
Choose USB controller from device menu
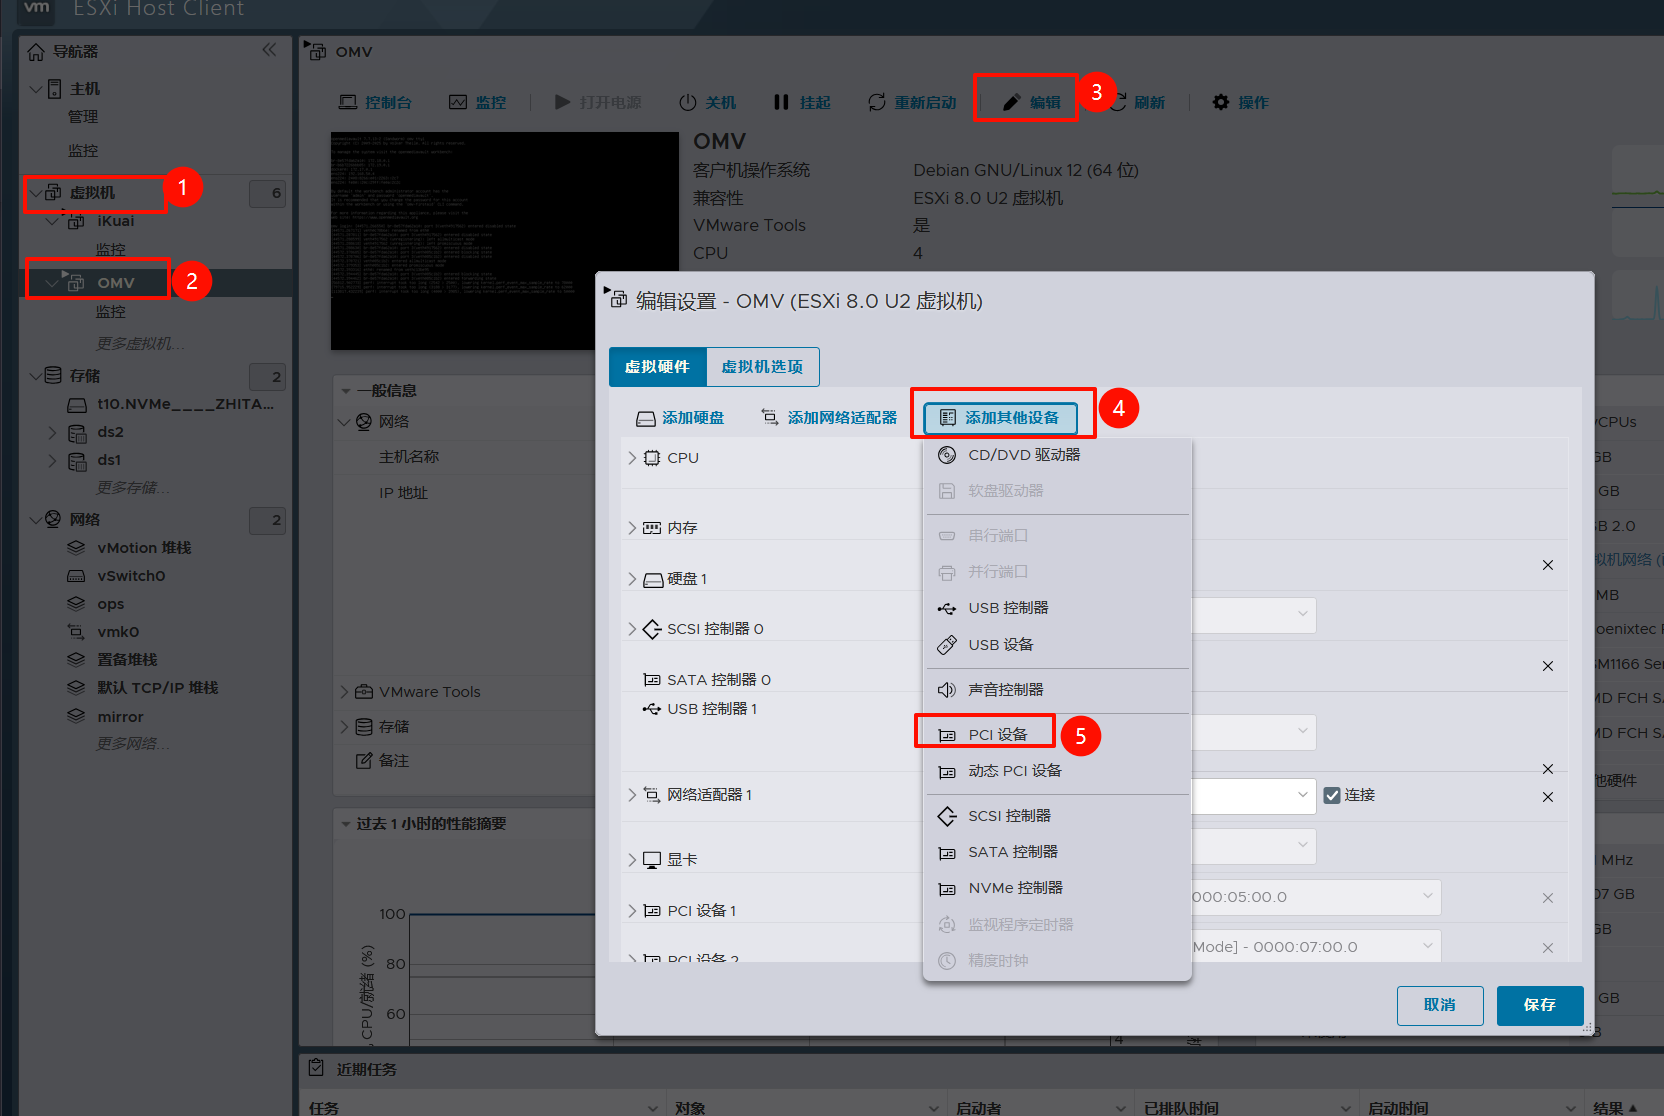pos(1057,608)
